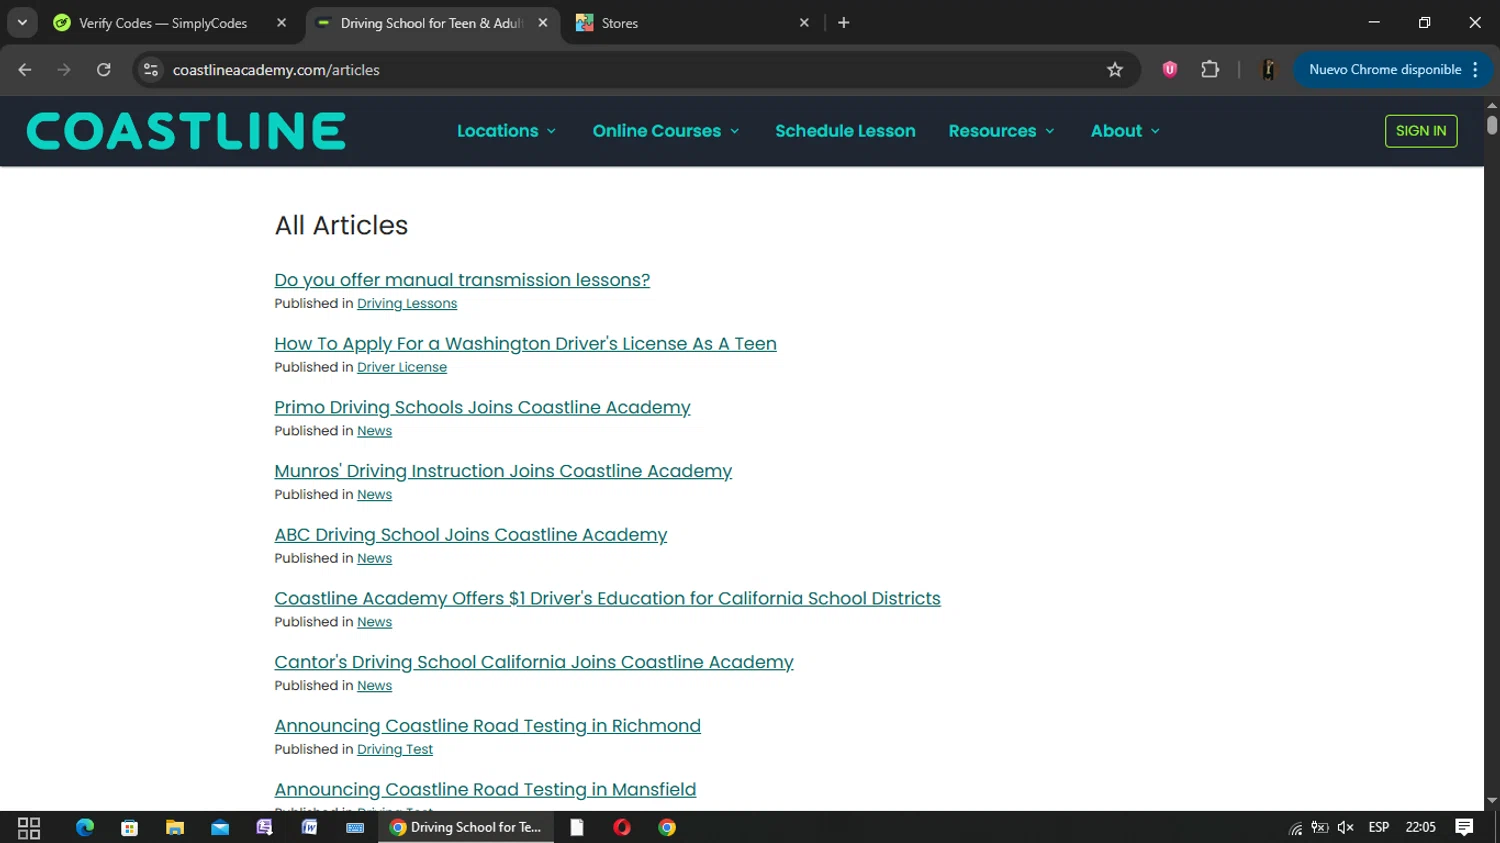The height and width of the screenshot is (843, 1500).
Task: Bookmark this page with the star icon
Action: 1115,70
